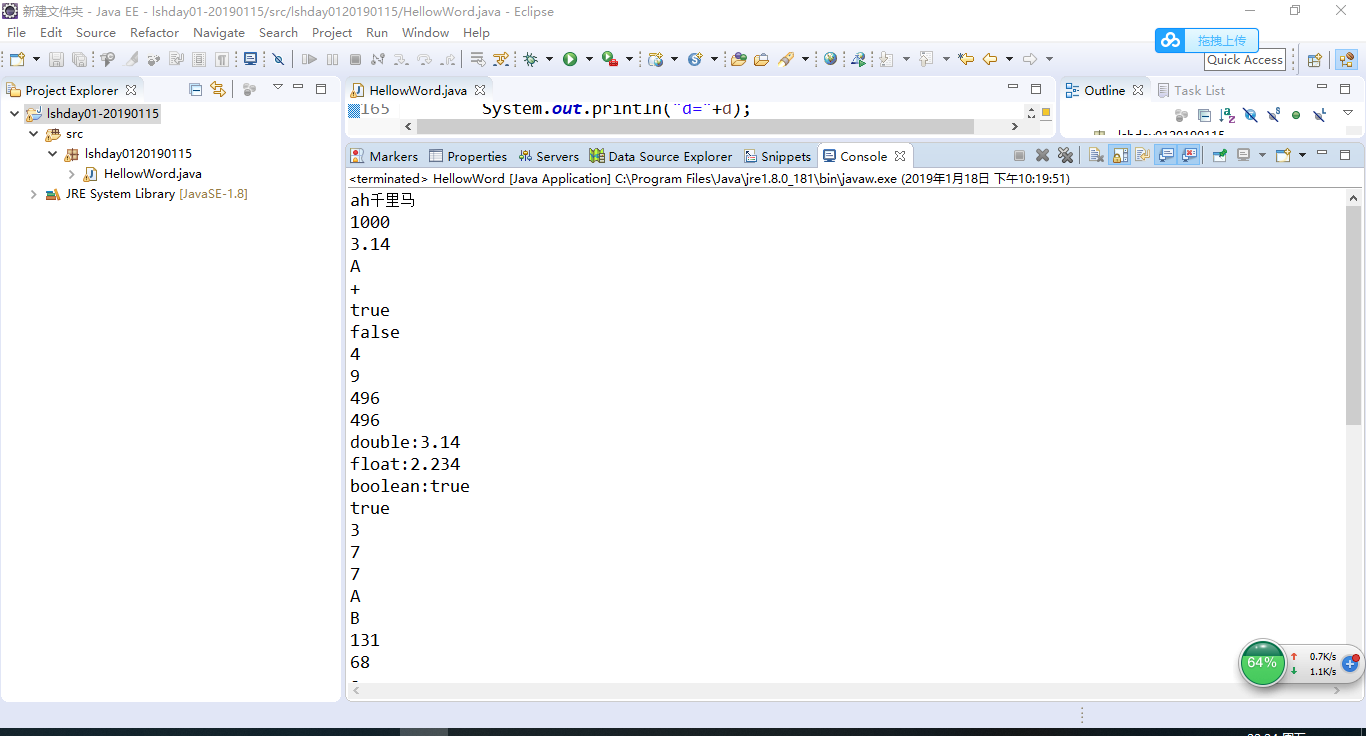Click the Remove All Terminated Launches icon
The height and width of the screenshot is (736, 1366).
[1065, 156]
